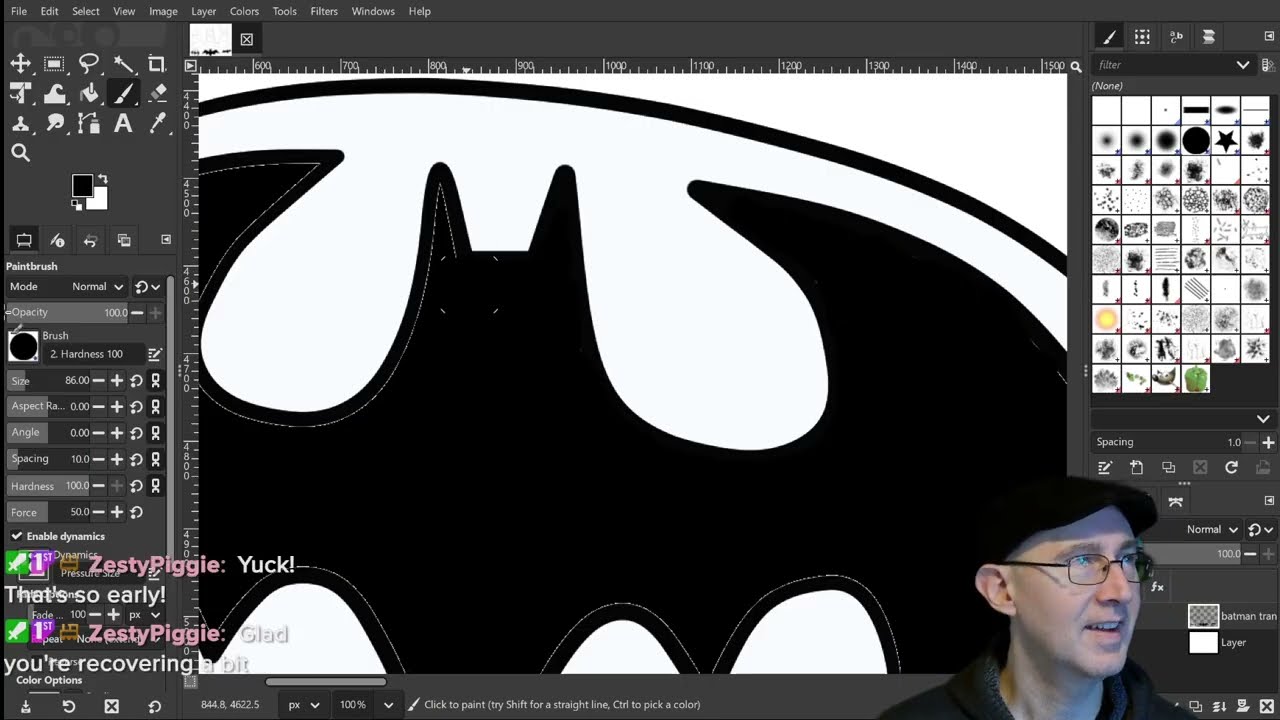Reset the brush Size to default

136,380
